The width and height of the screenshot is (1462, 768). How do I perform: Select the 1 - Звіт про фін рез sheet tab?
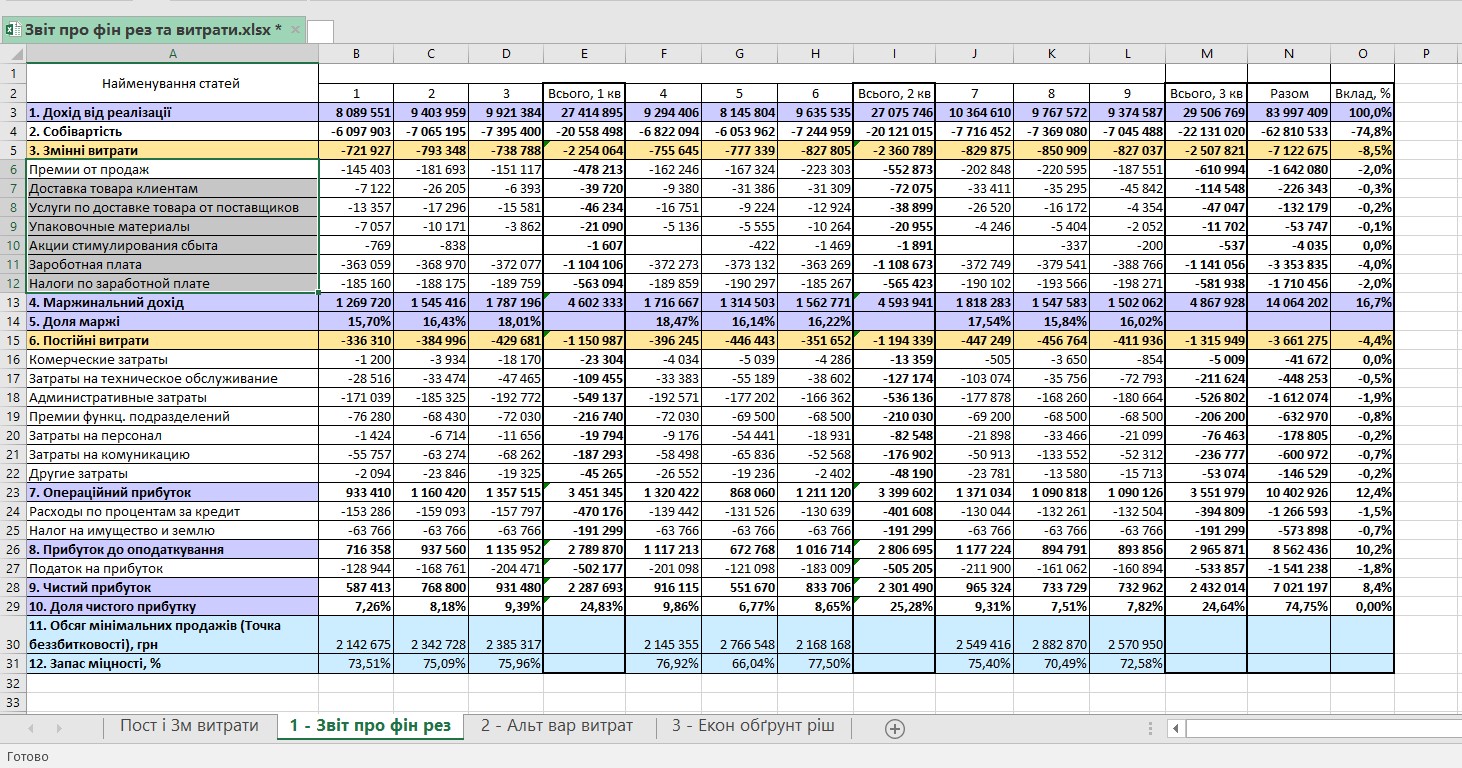[370, 726]
